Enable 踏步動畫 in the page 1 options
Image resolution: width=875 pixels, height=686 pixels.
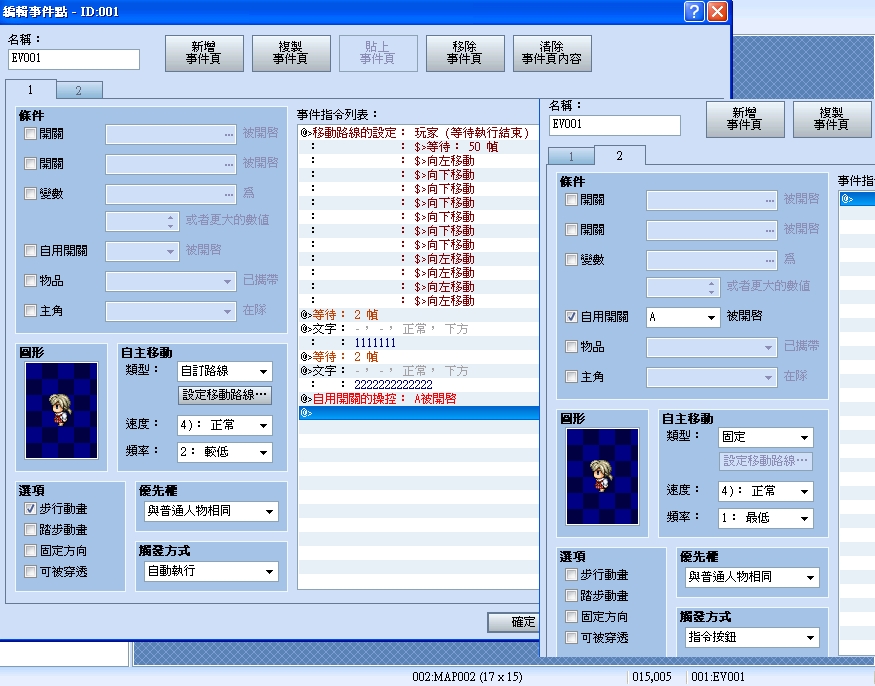pos(31,530)
